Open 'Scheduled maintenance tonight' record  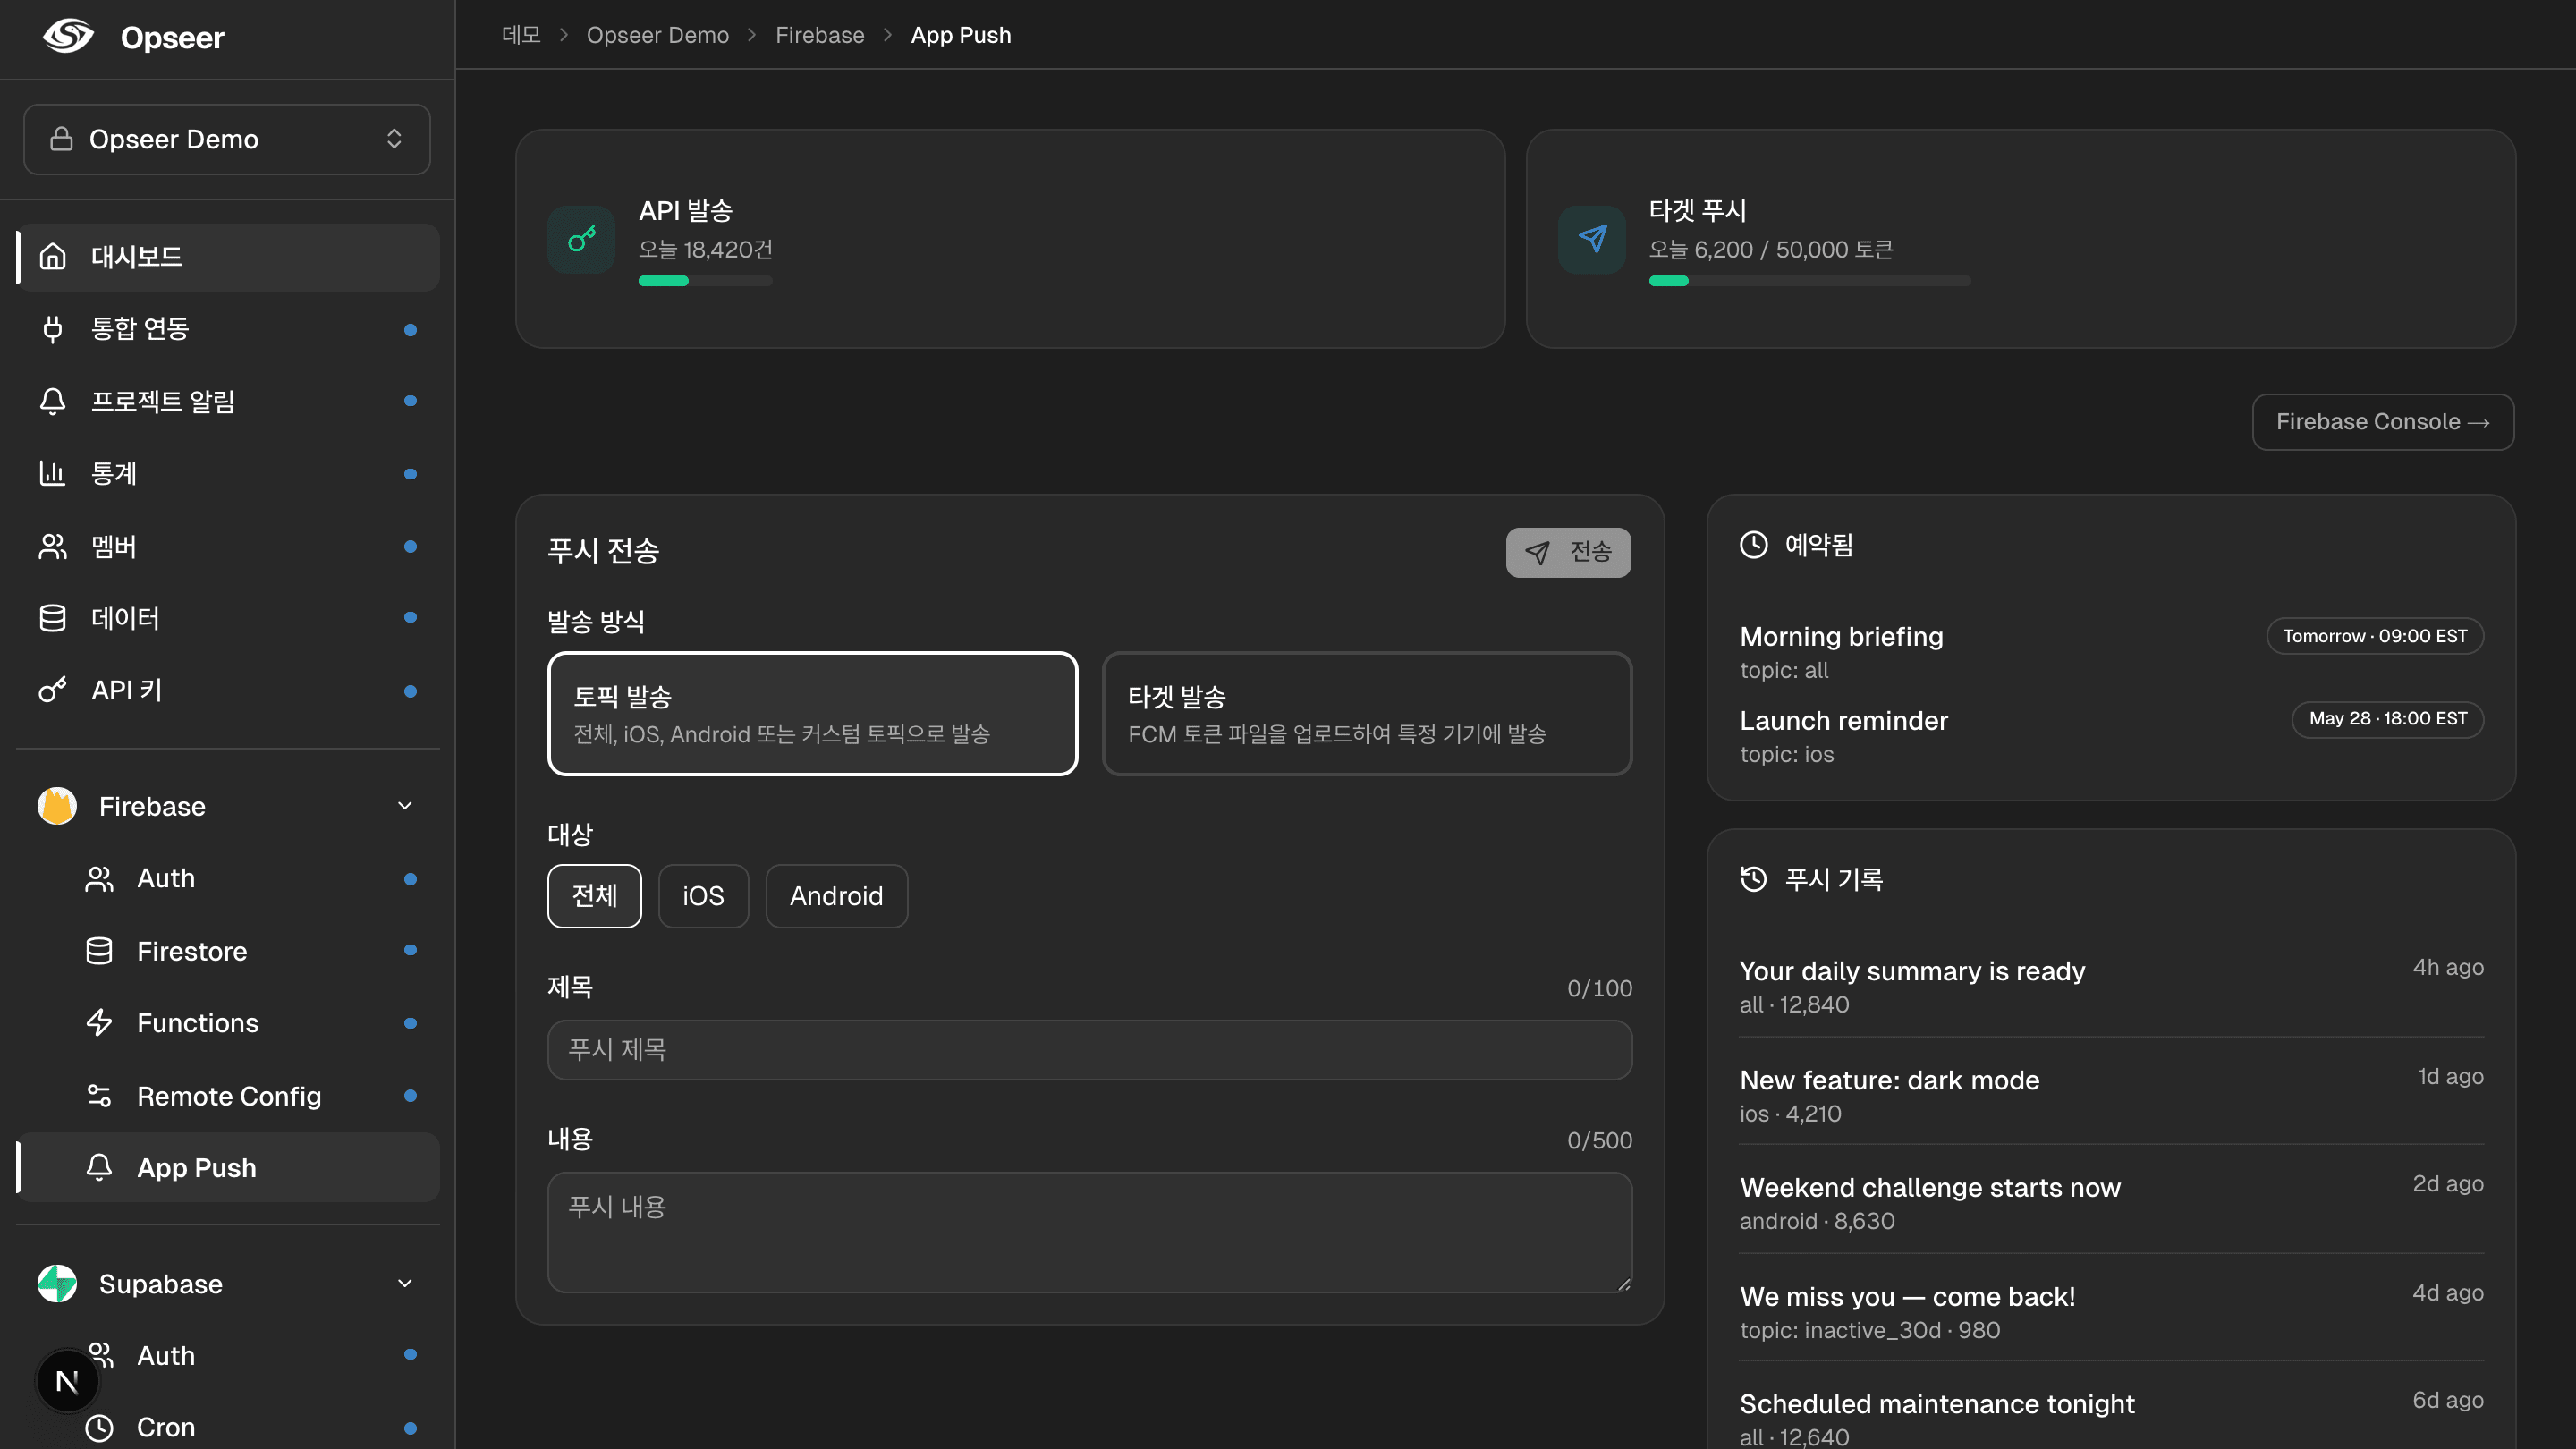[2111, 1418]
